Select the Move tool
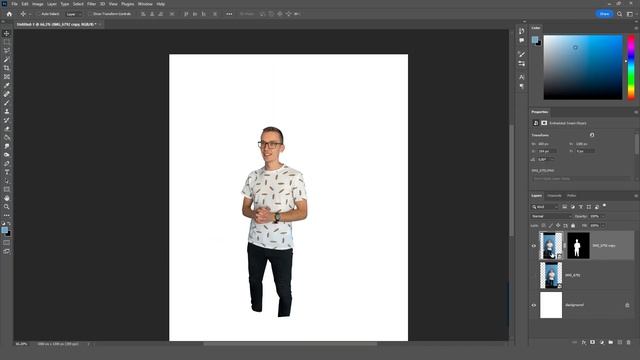Image resolution: width=640 pixels, height=360 pixels. [x=7, y=33]
